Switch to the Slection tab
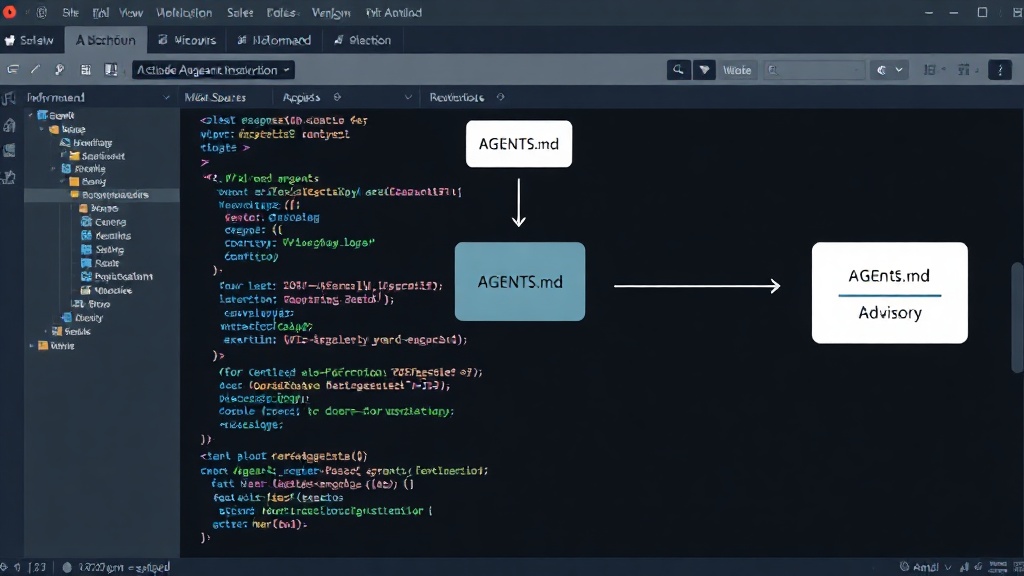The height and width of the screenshot is (576, 1024). pyautogui.click(x=362, y=40)
